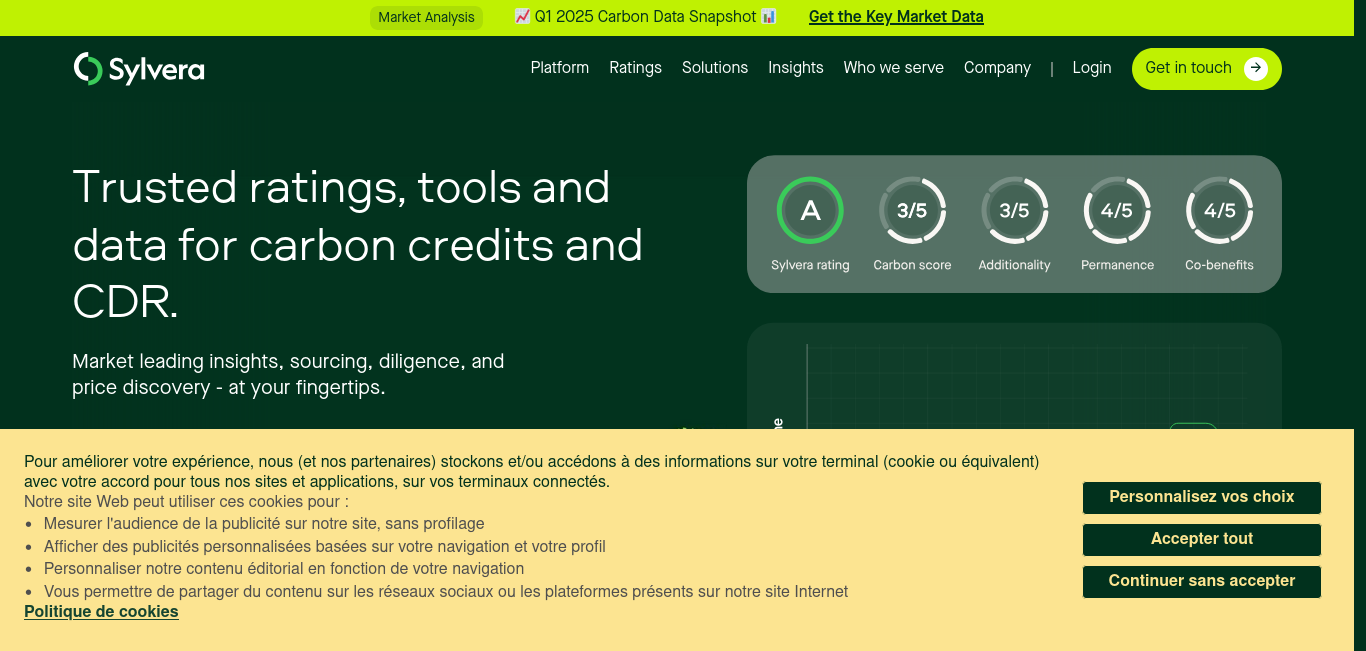The width and height of the screenshot is (1366, 651).
Task: Click the Market leading insights subtitle
Action: 288,374
